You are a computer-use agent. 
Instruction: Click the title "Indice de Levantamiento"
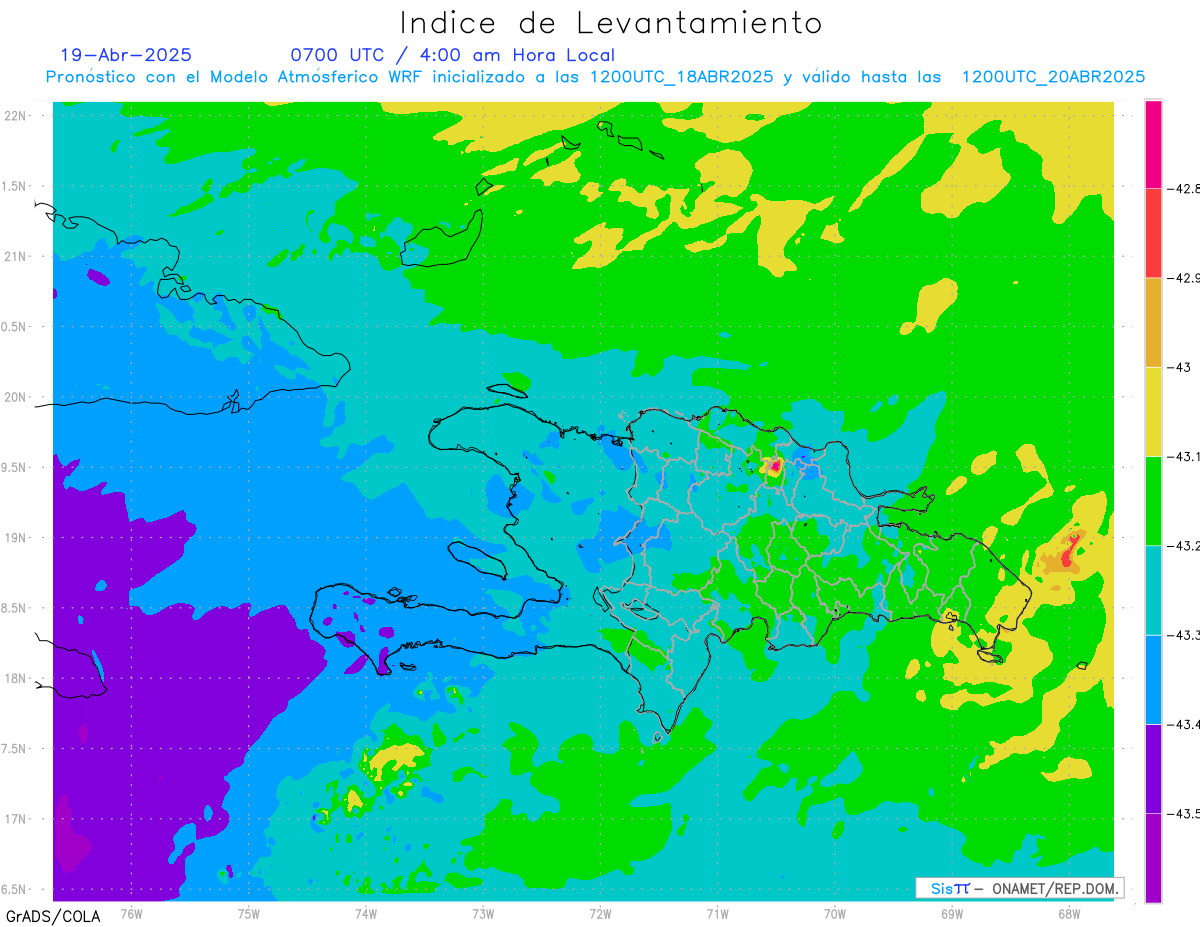point(611,22)
